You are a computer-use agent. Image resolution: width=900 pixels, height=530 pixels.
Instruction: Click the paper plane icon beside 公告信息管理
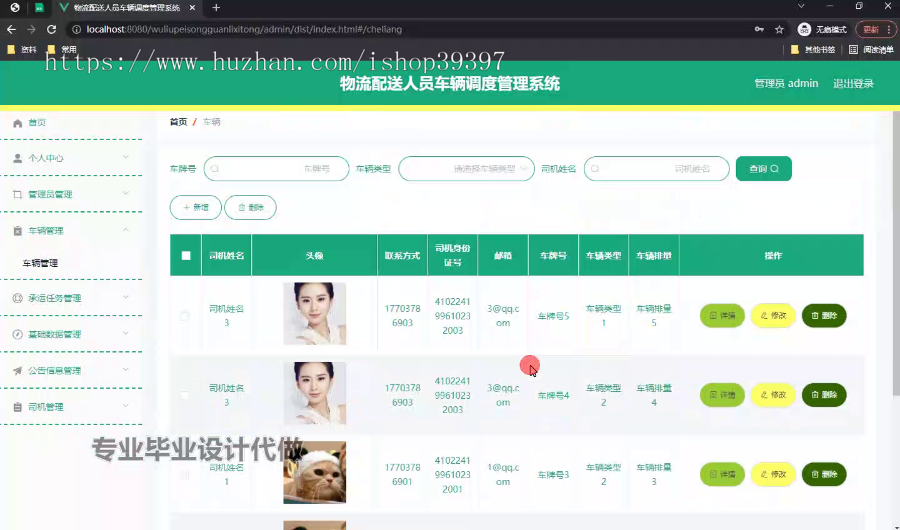(x=18, y=370)
